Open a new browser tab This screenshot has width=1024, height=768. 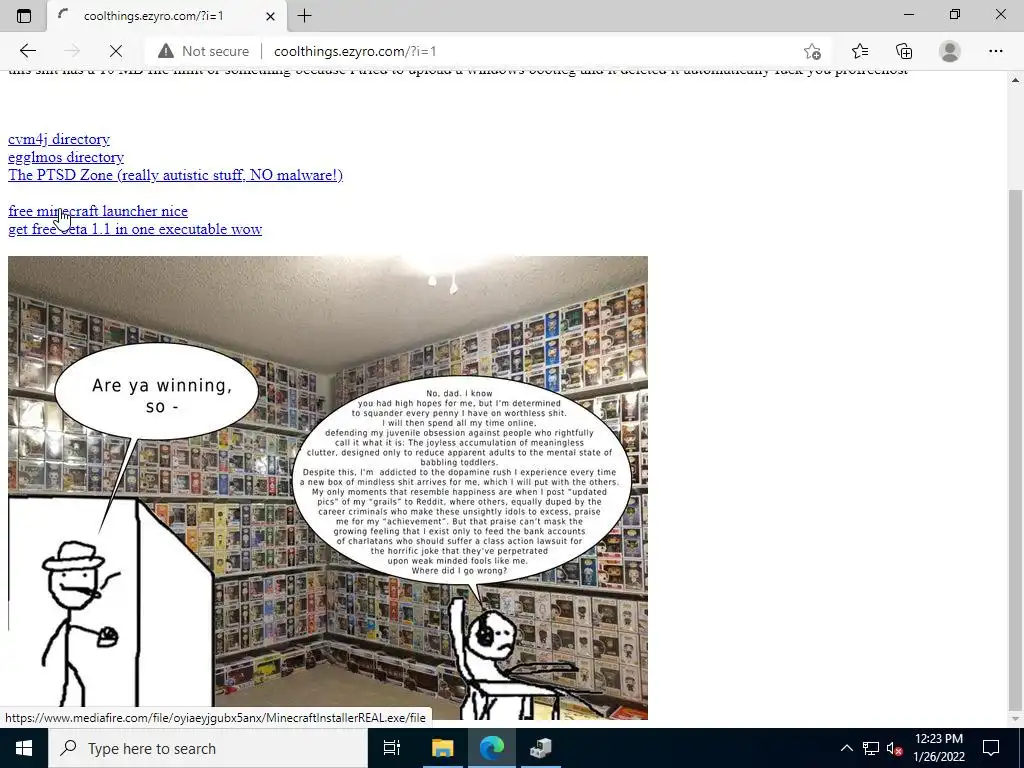[x=304, y=16]
